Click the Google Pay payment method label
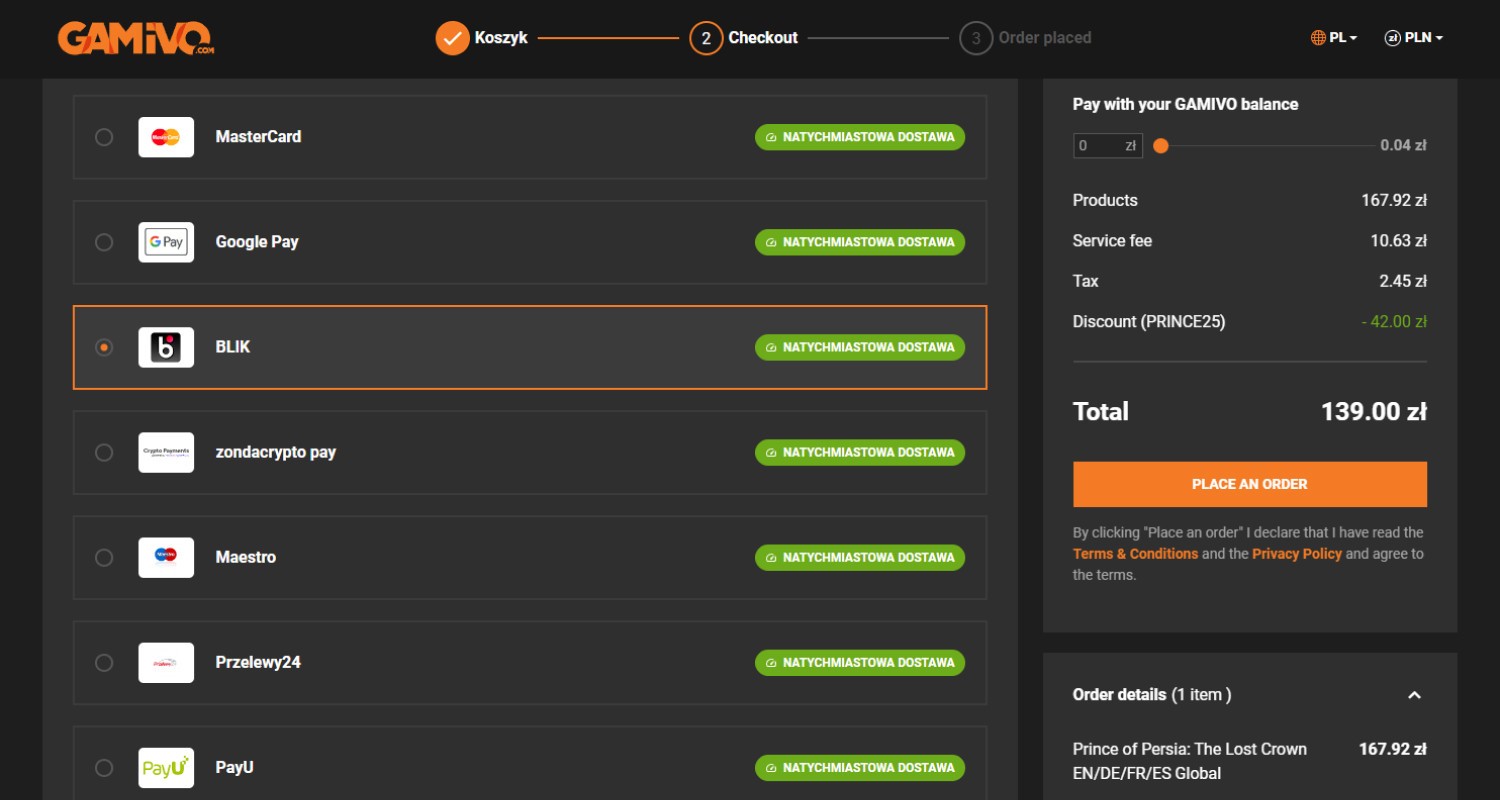Viewport: 1500px width, 800px height. 257,242
